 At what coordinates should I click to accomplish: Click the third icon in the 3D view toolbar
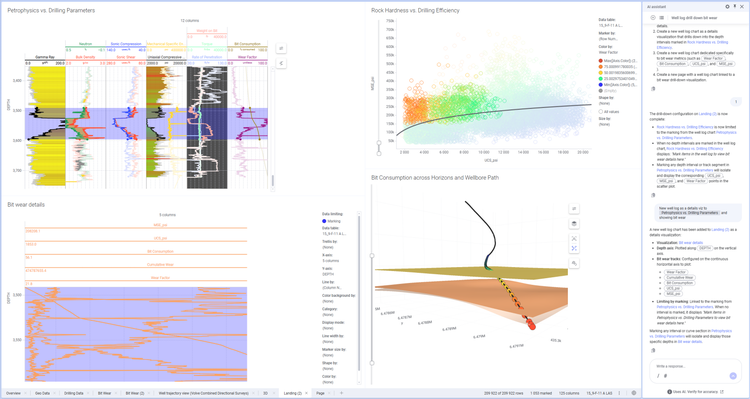574,238
